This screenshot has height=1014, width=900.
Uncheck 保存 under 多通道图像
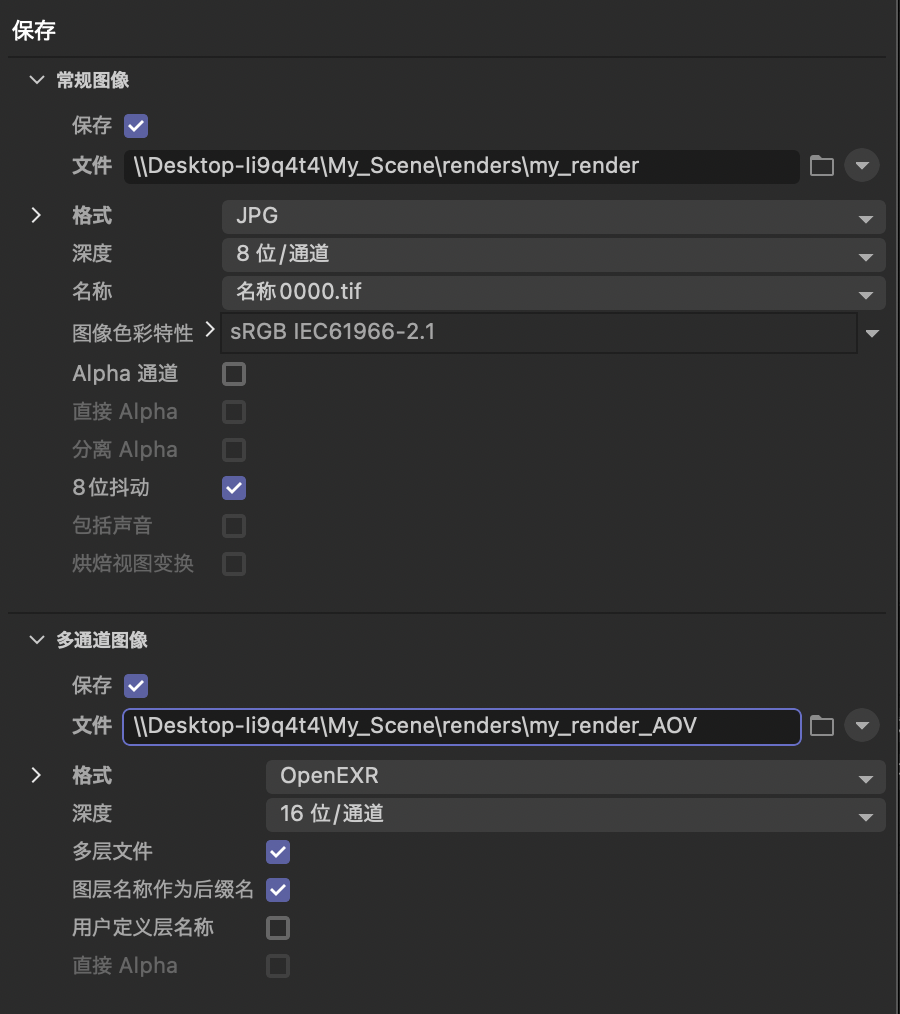[136, 686]
